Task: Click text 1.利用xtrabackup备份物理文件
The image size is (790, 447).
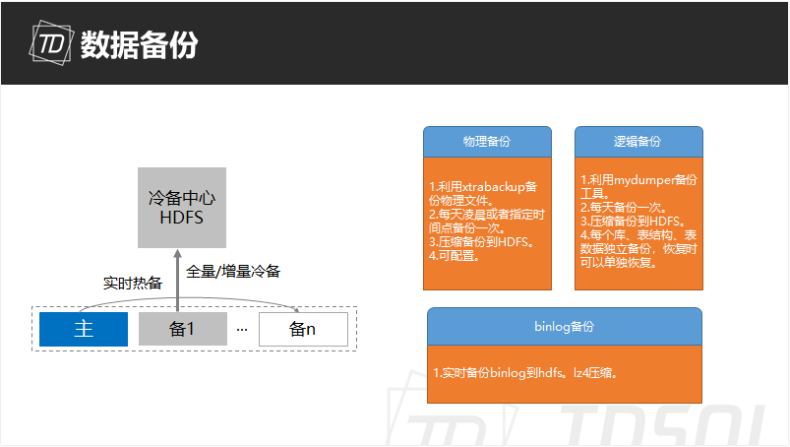Action: 483,194
